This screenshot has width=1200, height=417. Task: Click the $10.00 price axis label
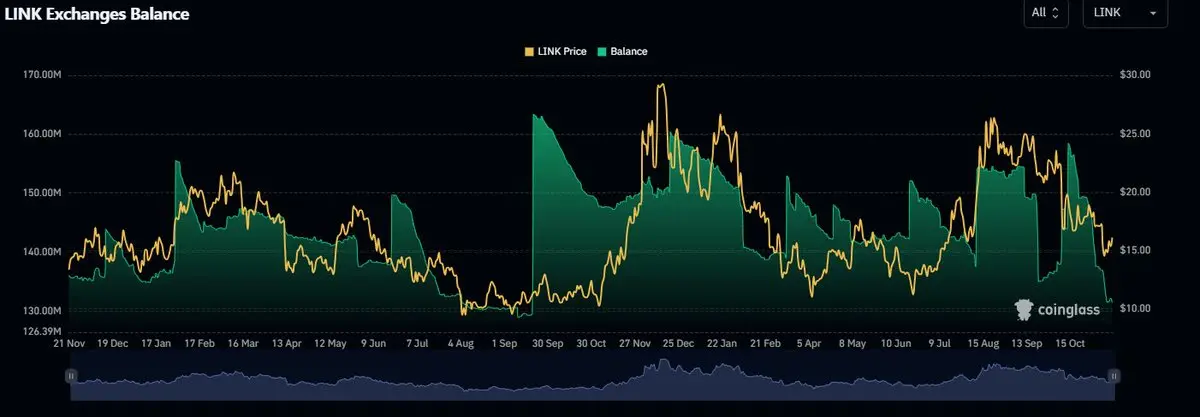coord(1135,308)
